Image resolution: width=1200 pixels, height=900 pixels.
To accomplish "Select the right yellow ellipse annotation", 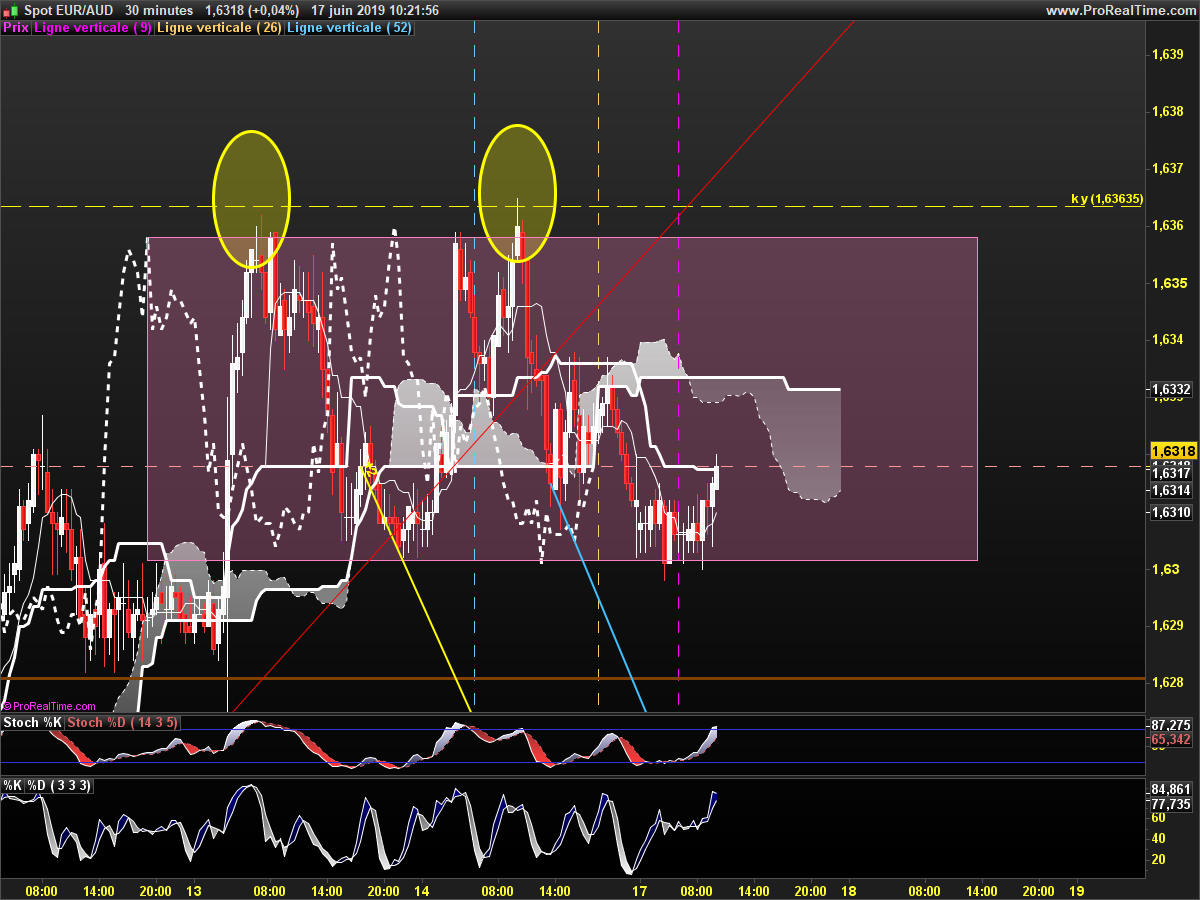I will tap(517, 193).
